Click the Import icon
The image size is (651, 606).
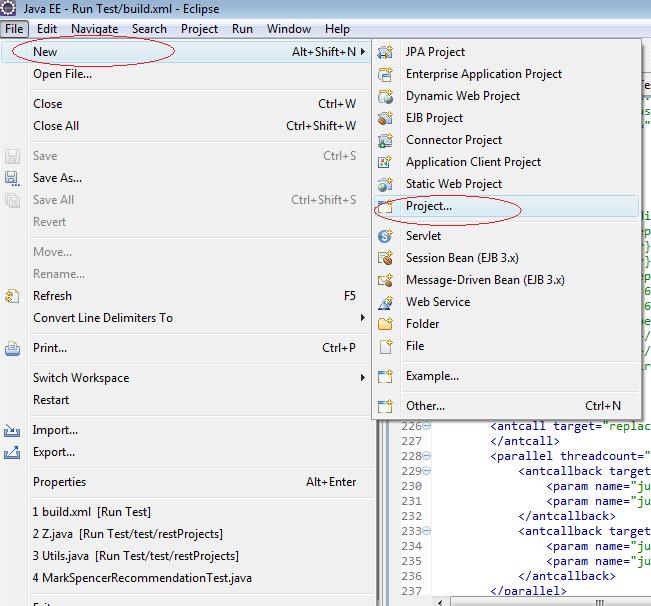(12, 430)
